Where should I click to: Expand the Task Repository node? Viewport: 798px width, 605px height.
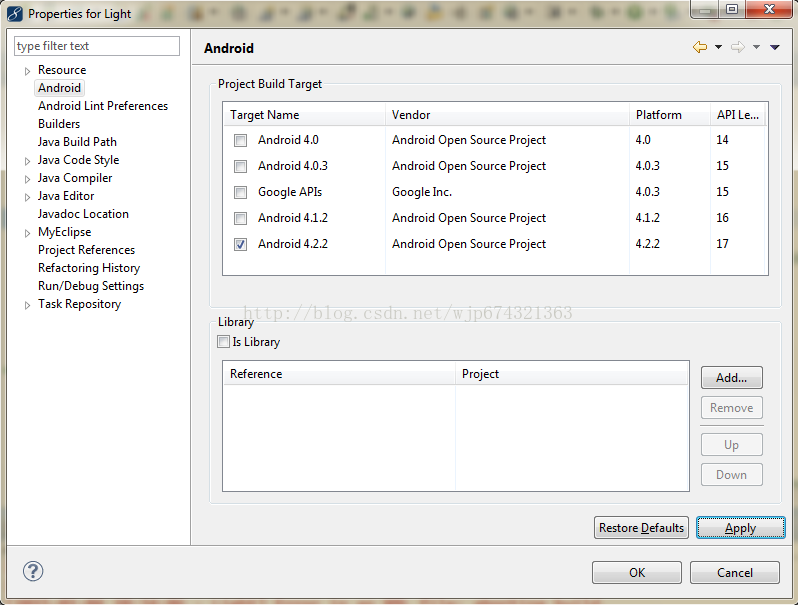[x=27, y=305]
